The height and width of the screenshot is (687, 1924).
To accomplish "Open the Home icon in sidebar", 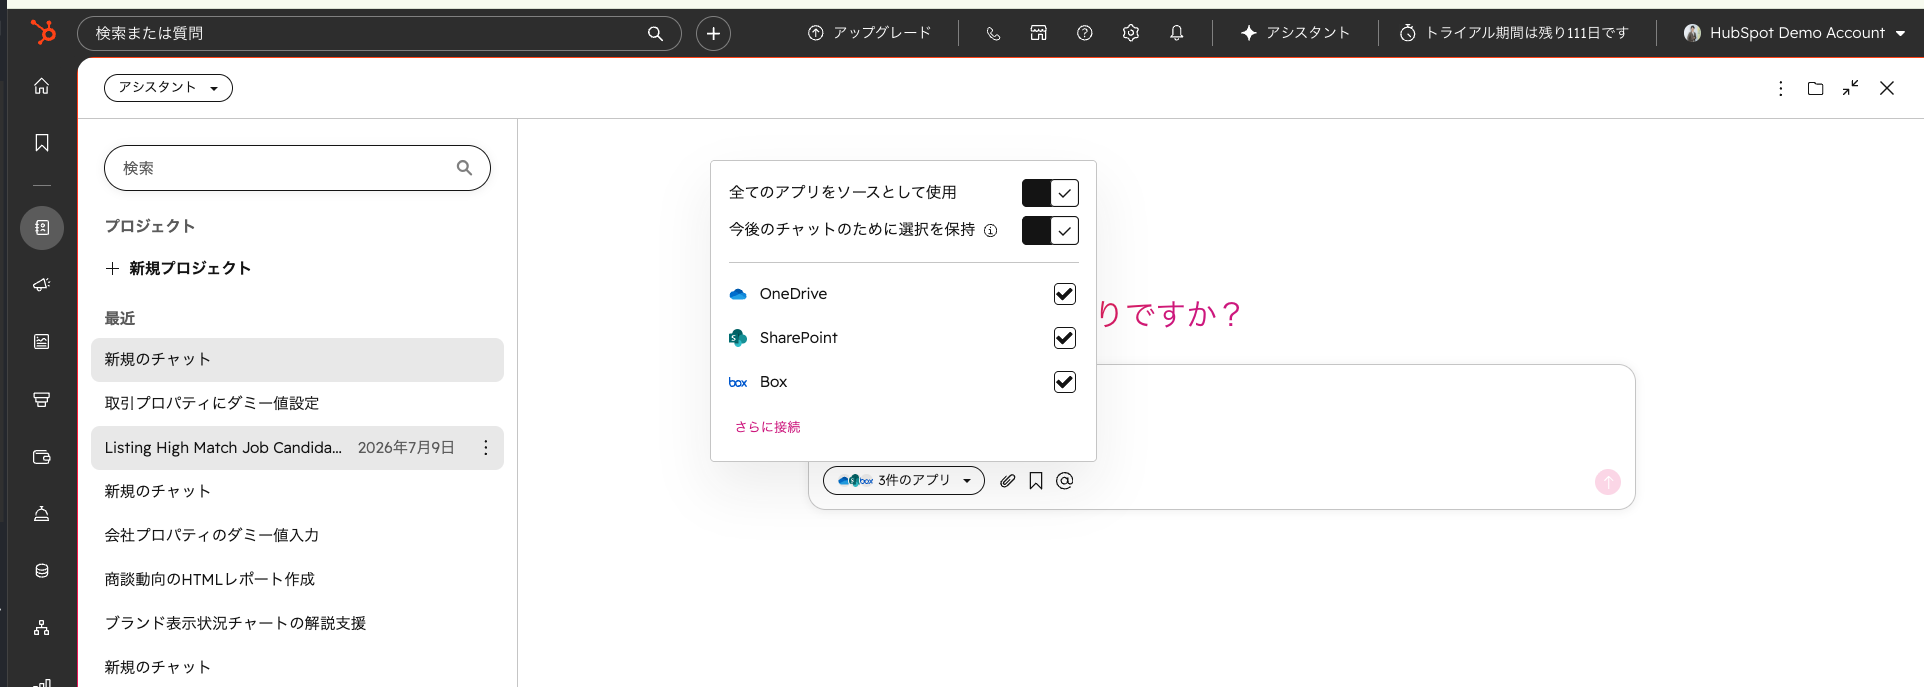I will coord(42,86).
